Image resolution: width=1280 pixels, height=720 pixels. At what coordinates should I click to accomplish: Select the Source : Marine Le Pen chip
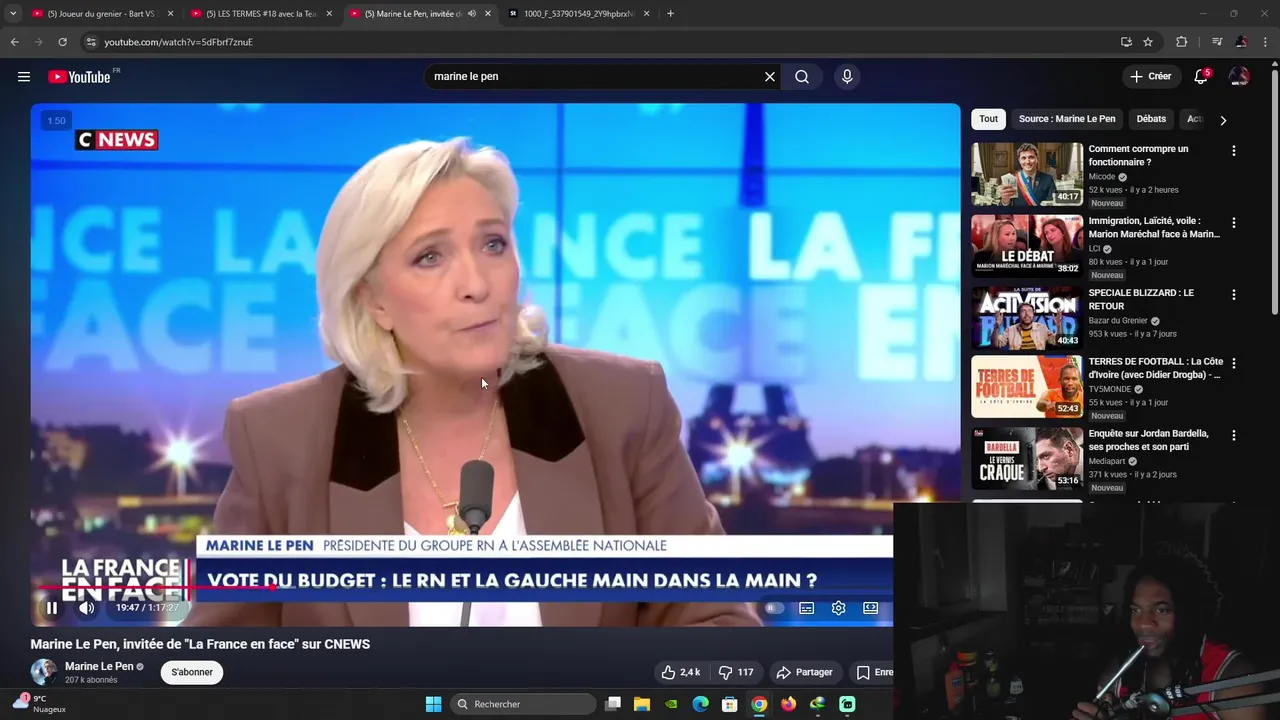1067,119
